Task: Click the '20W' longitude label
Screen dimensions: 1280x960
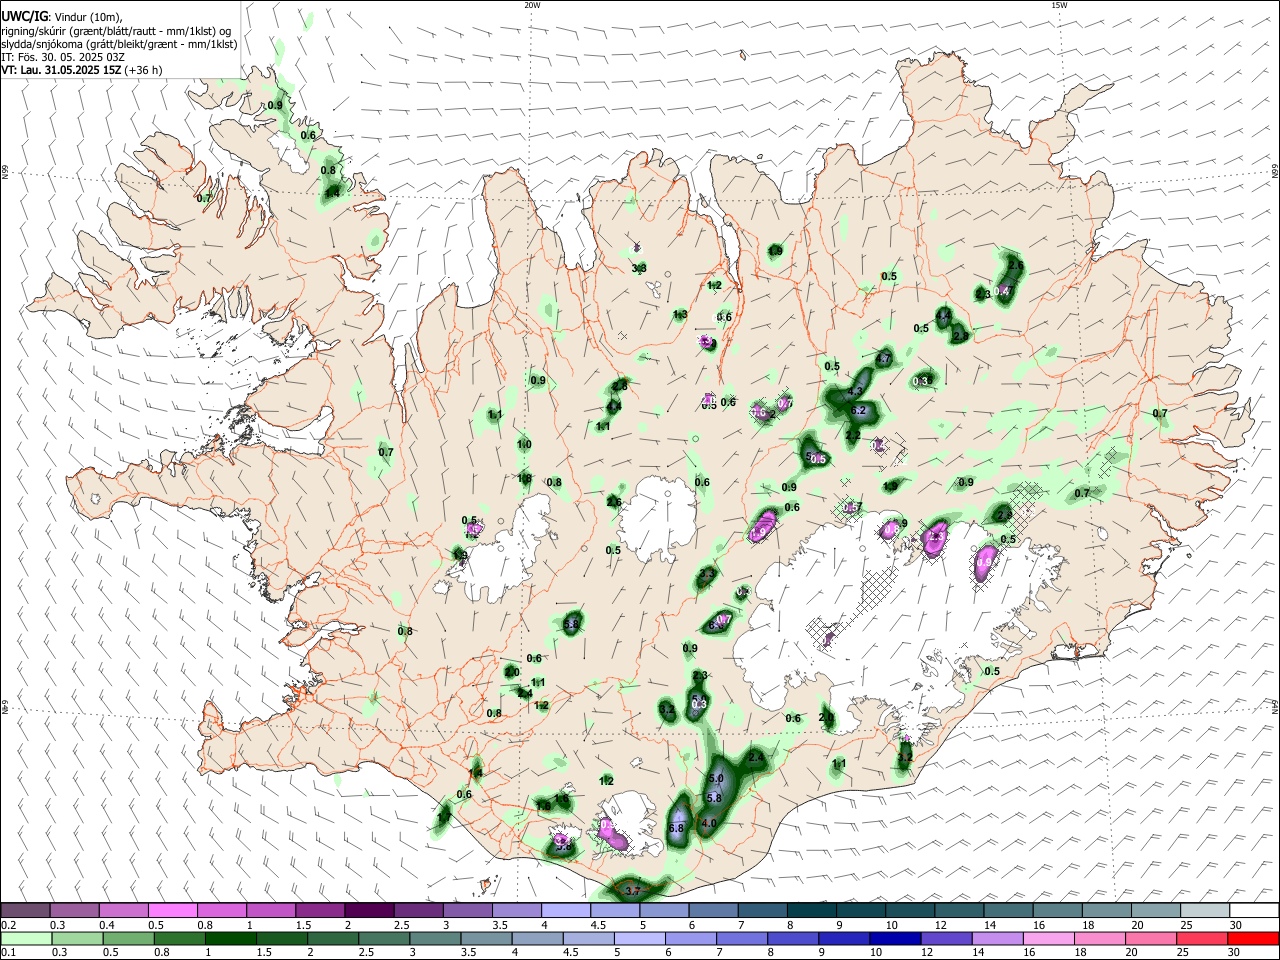Action: tap(532, 5)
